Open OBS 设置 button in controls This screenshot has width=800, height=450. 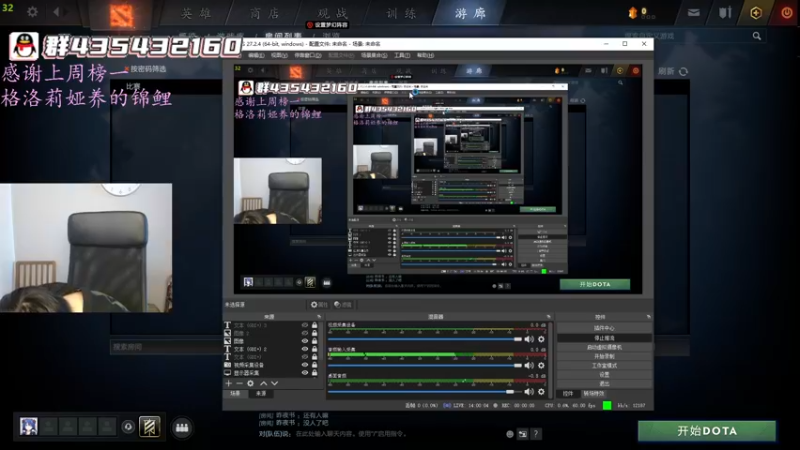pyautogui.click(x=605, y=374)
